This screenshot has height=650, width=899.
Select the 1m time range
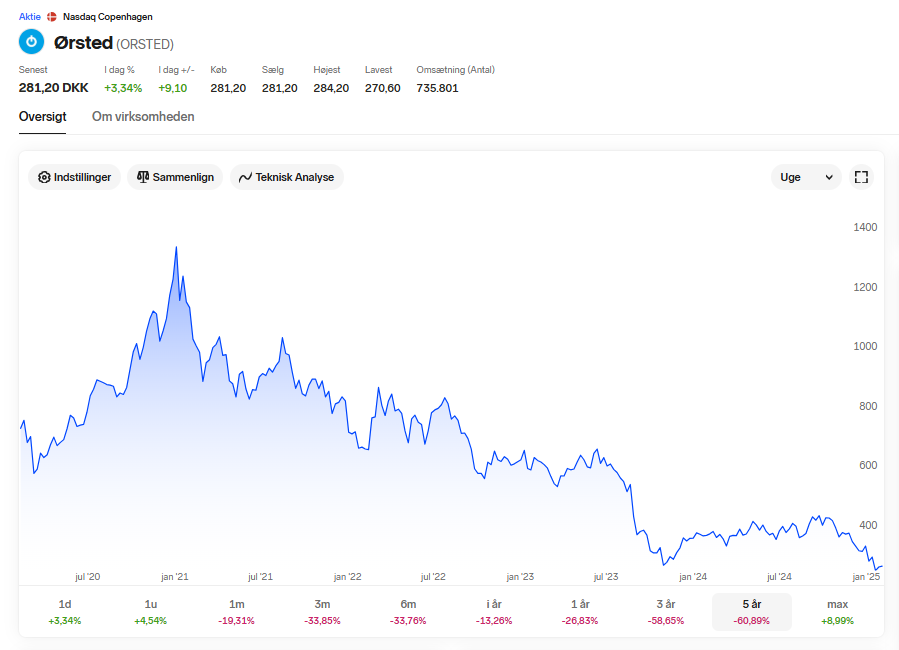(237, 612)
